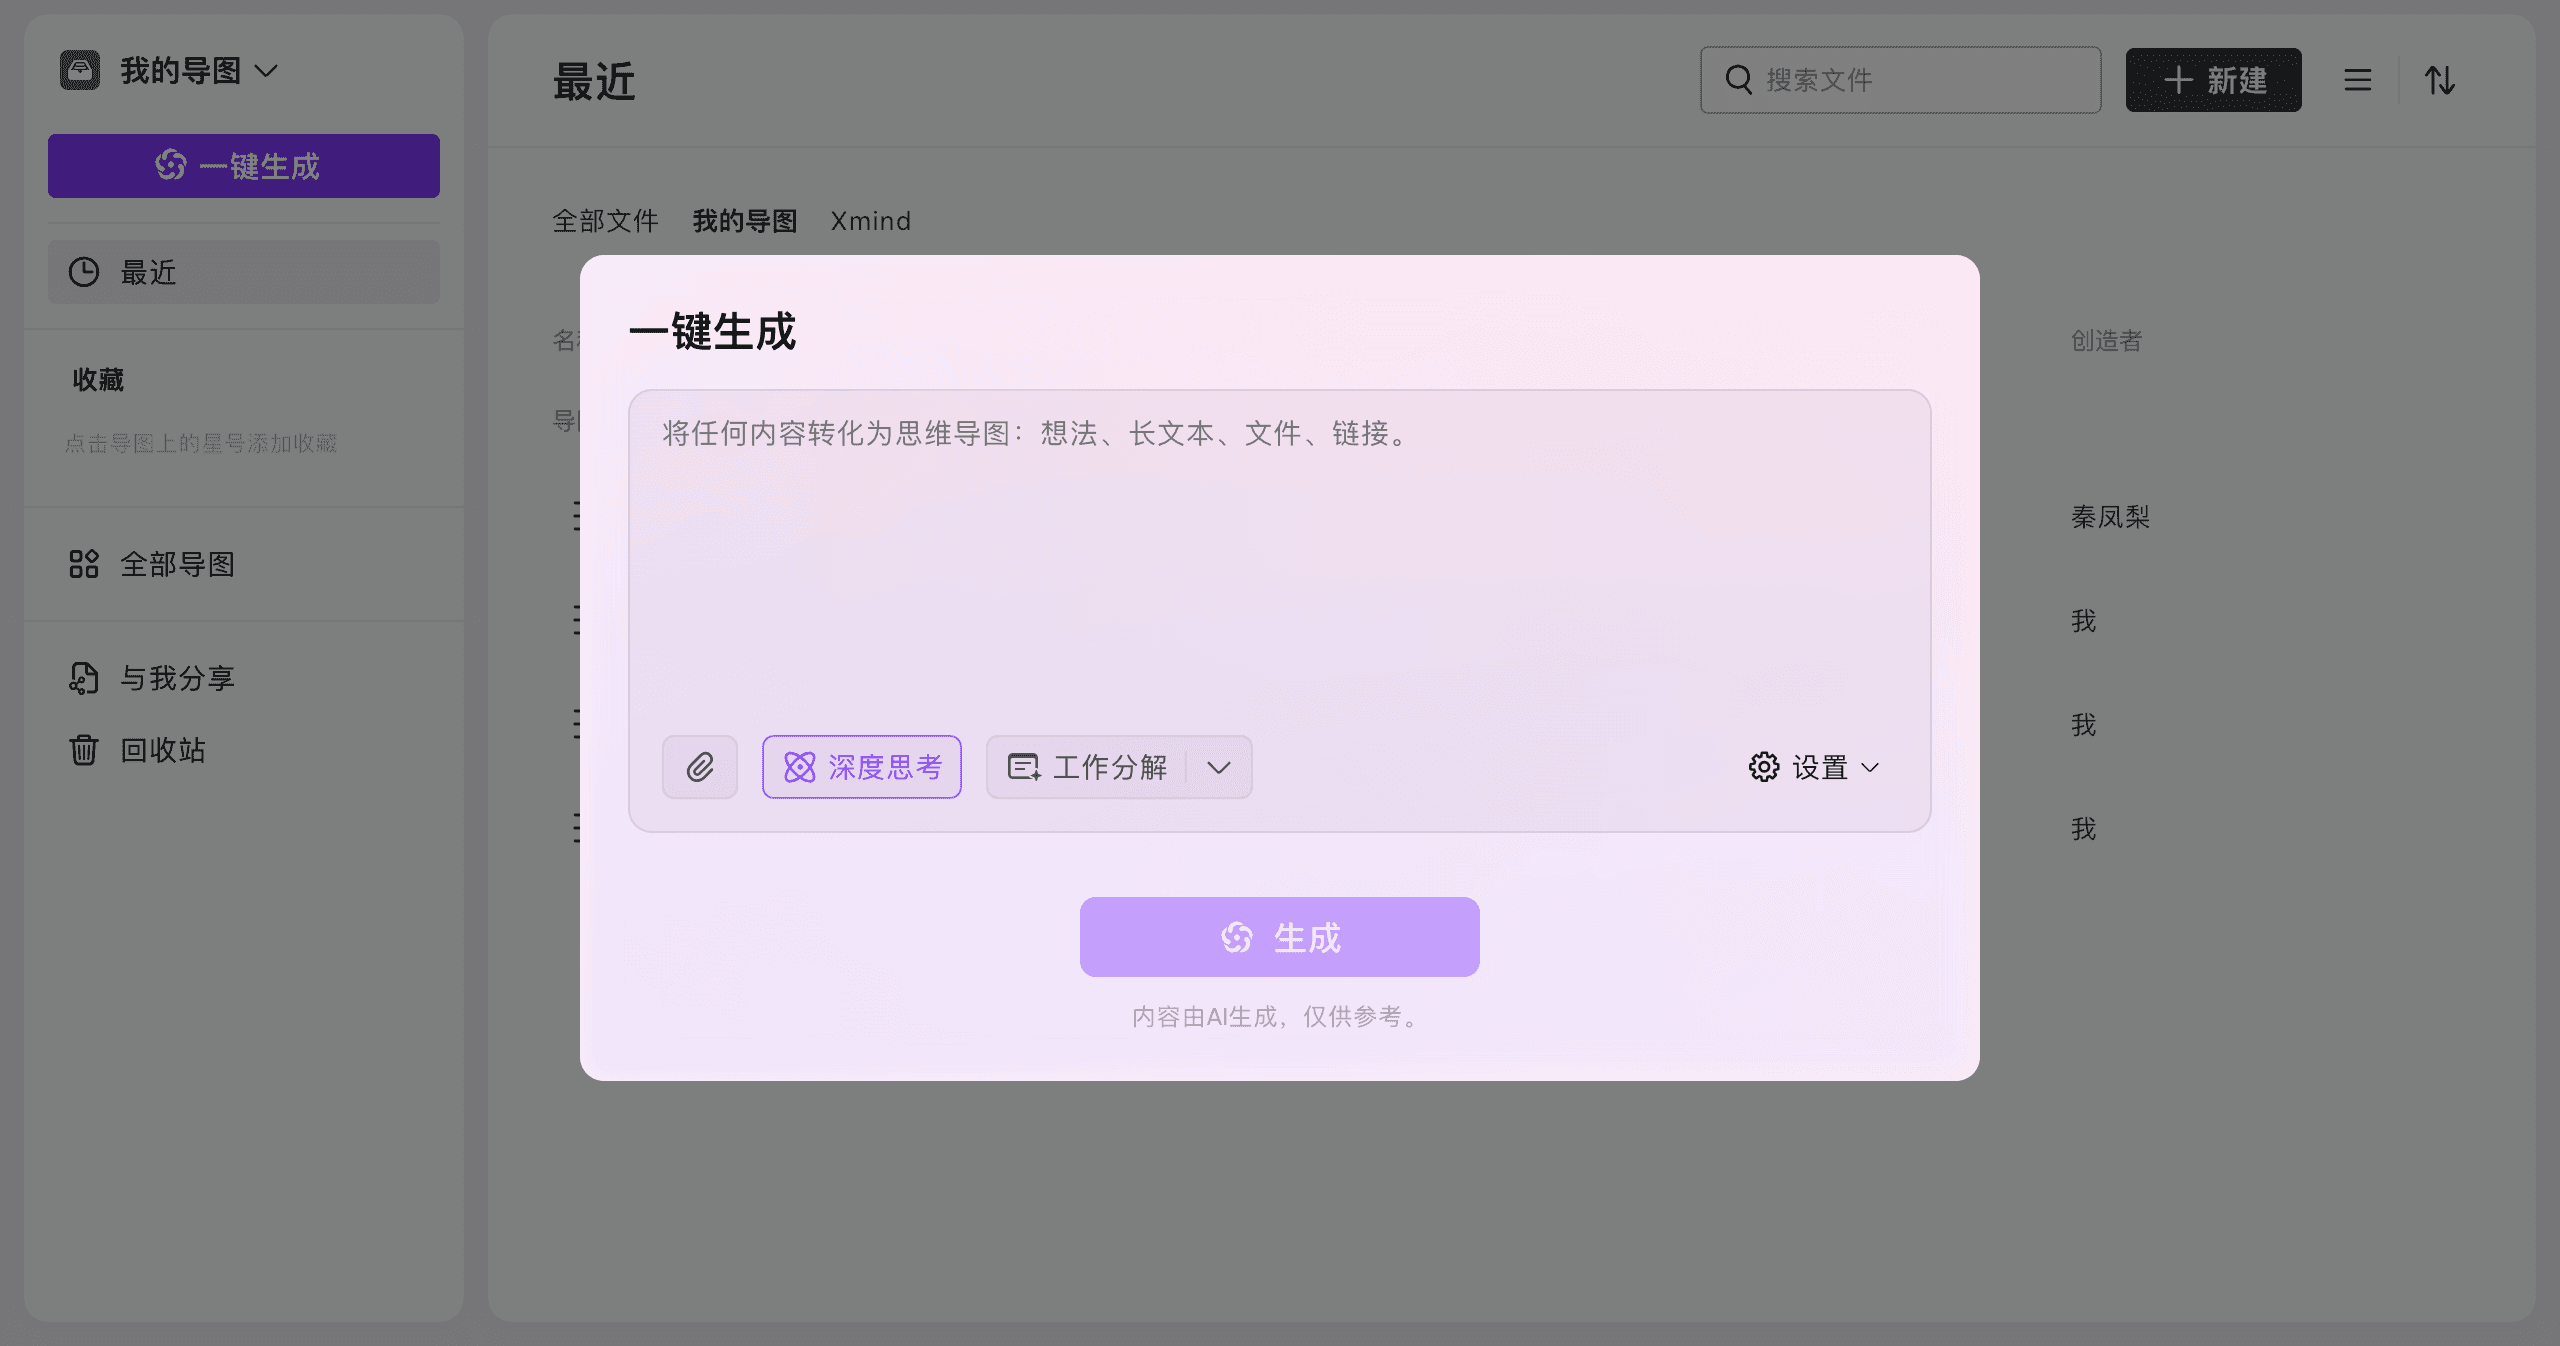
Task: Expand the 我的导图 workspace dropdown
Action: pos(266,70)
